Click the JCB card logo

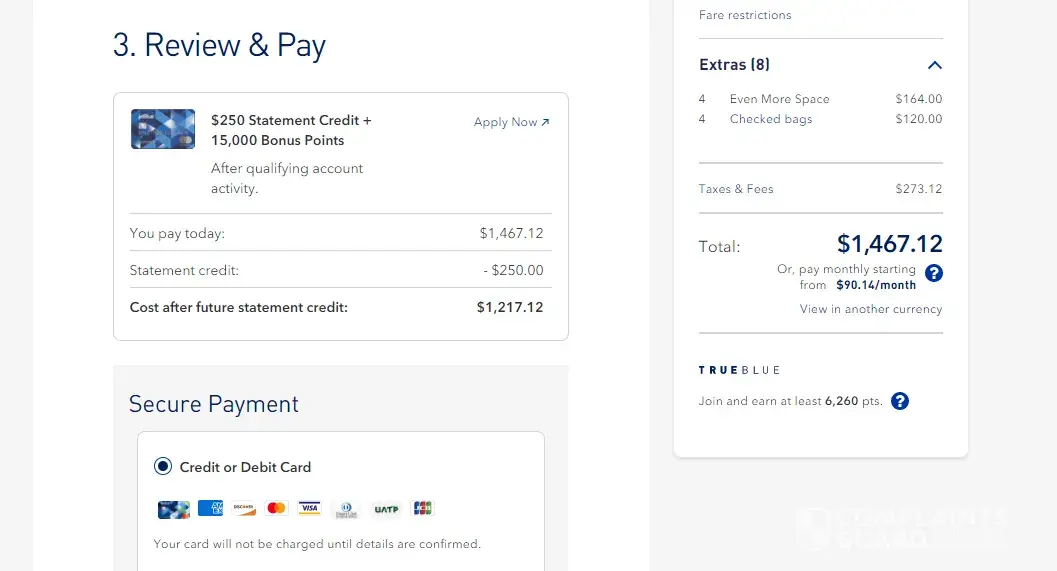tap(423, 509)
